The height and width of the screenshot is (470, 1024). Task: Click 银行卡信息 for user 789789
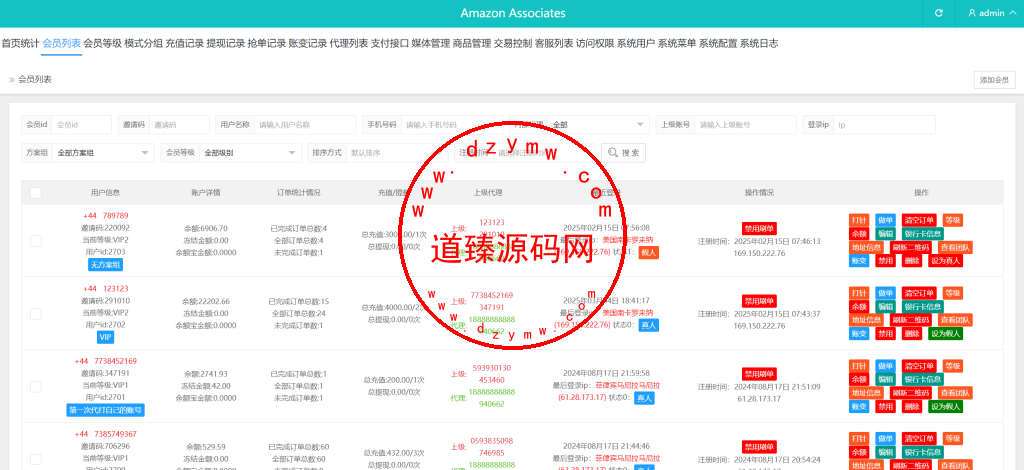click(x=923, y=234)
